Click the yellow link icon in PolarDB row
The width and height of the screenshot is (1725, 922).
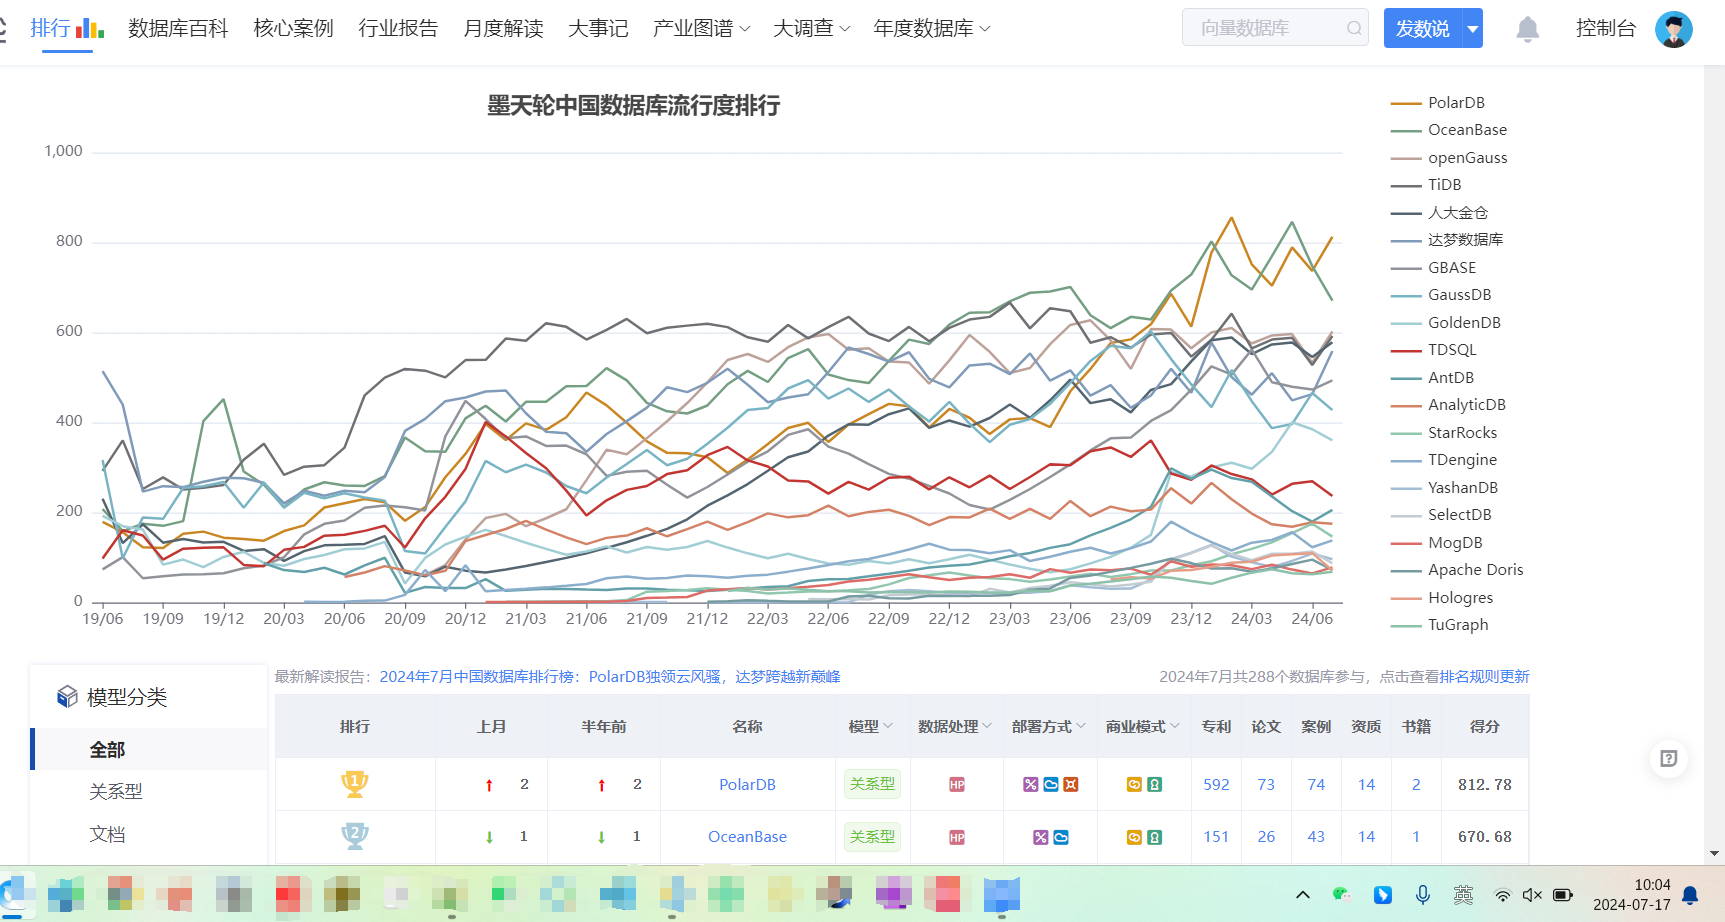(x=1134, y=785)
